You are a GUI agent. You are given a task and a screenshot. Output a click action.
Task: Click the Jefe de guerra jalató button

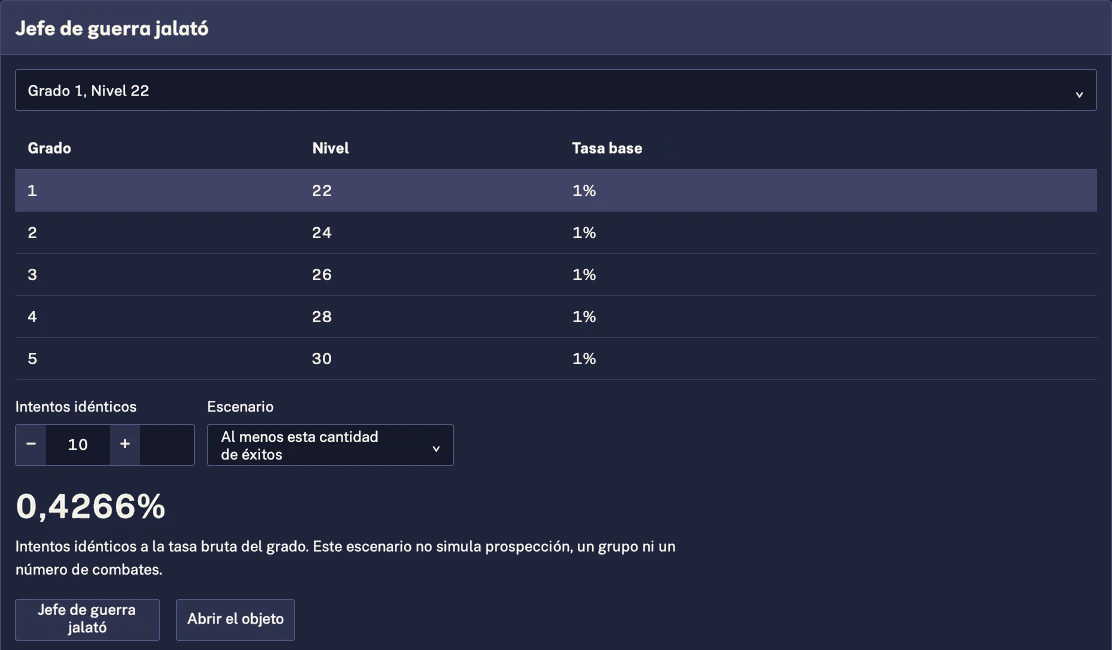pyautogui.click(x=87, y=619)
